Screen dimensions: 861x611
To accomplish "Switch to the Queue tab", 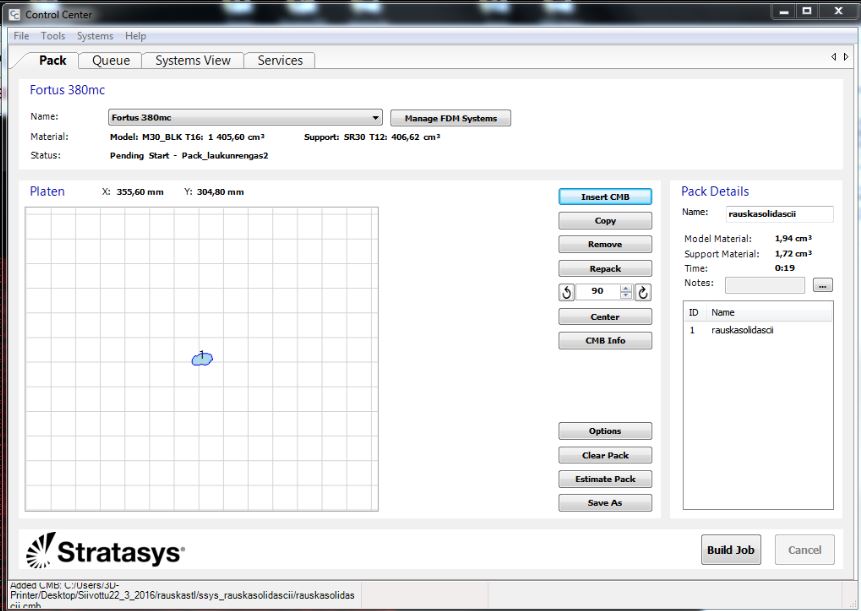I will [x=111, y=60].
